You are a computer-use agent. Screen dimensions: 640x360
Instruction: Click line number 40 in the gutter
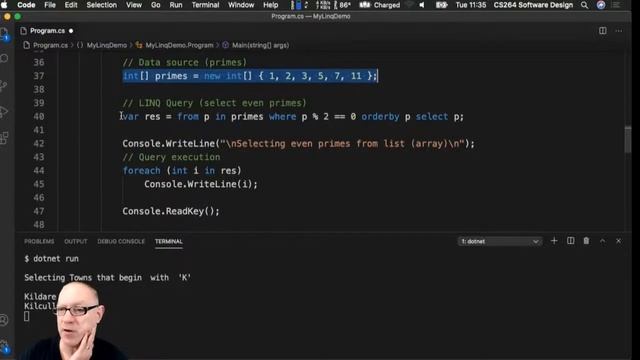39,117
